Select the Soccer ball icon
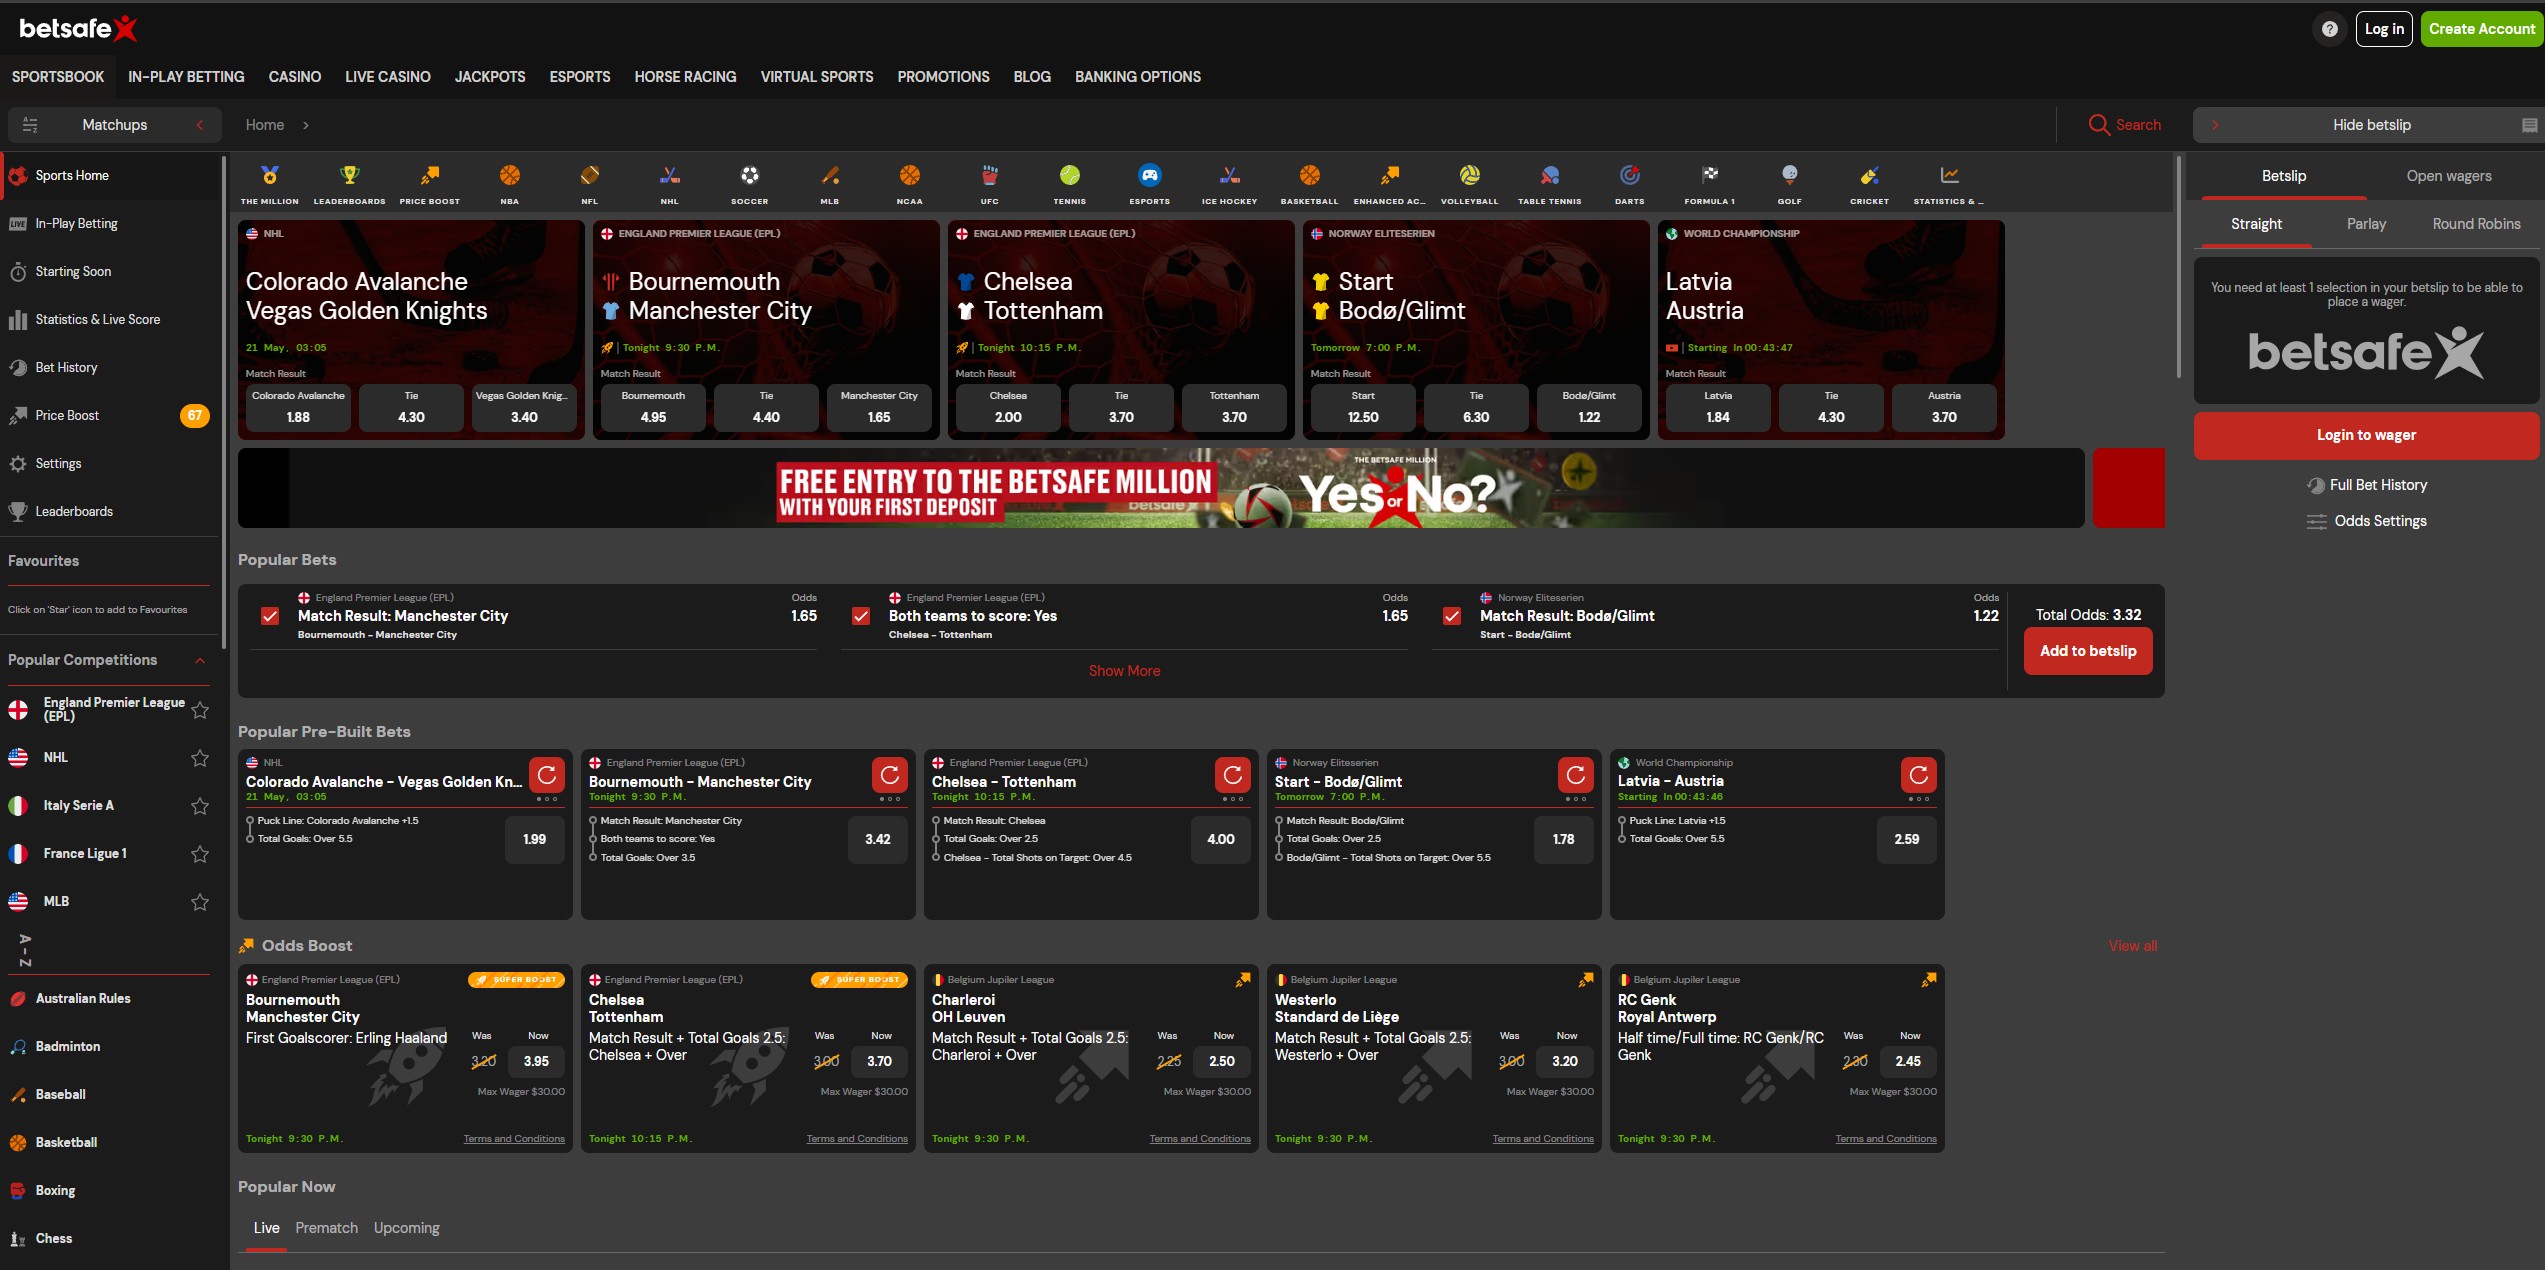The height and width of the screenshot is (1270, 2545). click(750, 176)
